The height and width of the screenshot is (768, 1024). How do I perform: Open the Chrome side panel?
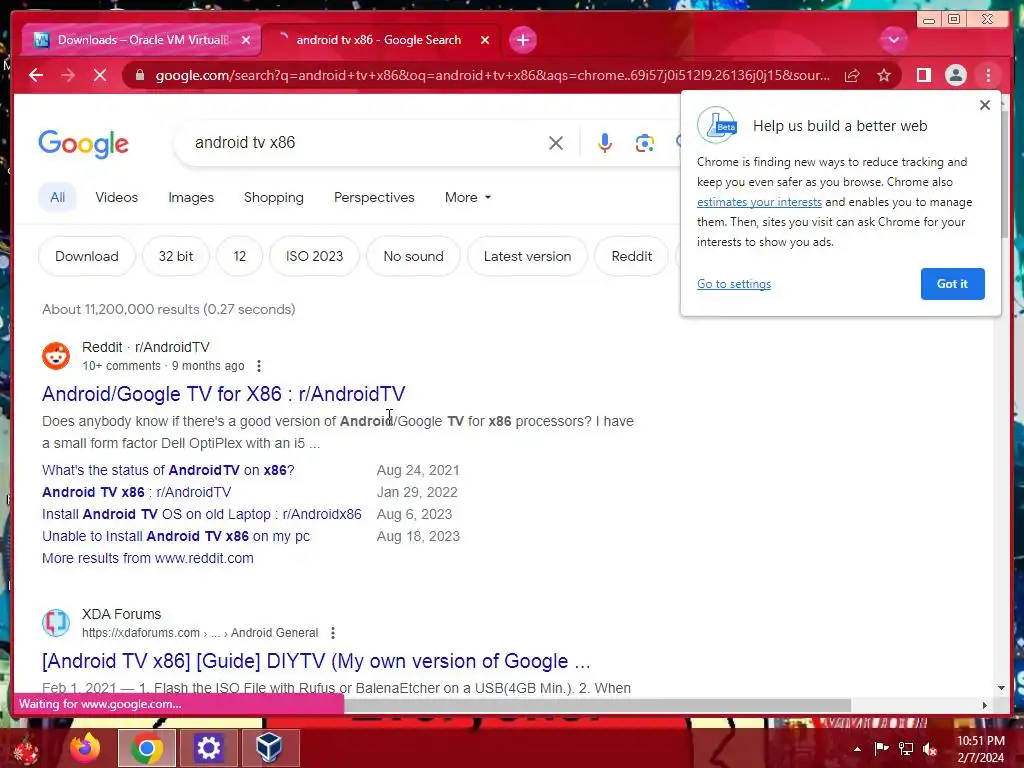[x=923, y=76]
